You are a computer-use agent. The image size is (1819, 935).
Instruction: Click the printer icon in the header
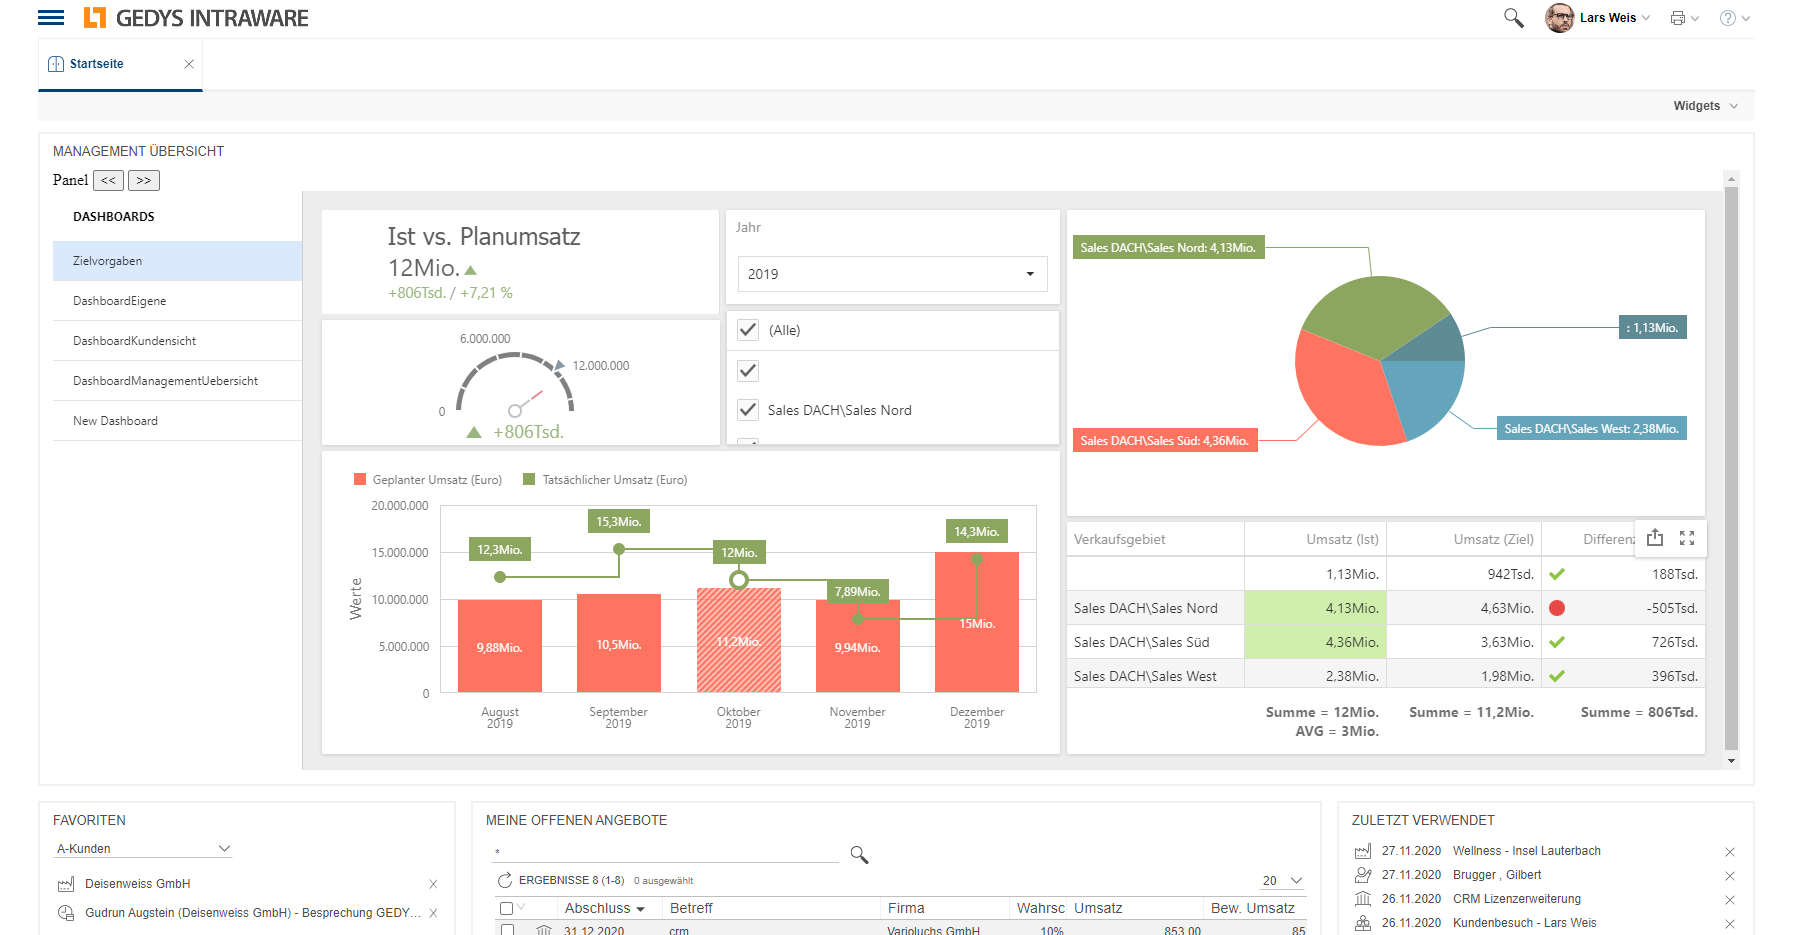pos(1678,17)
